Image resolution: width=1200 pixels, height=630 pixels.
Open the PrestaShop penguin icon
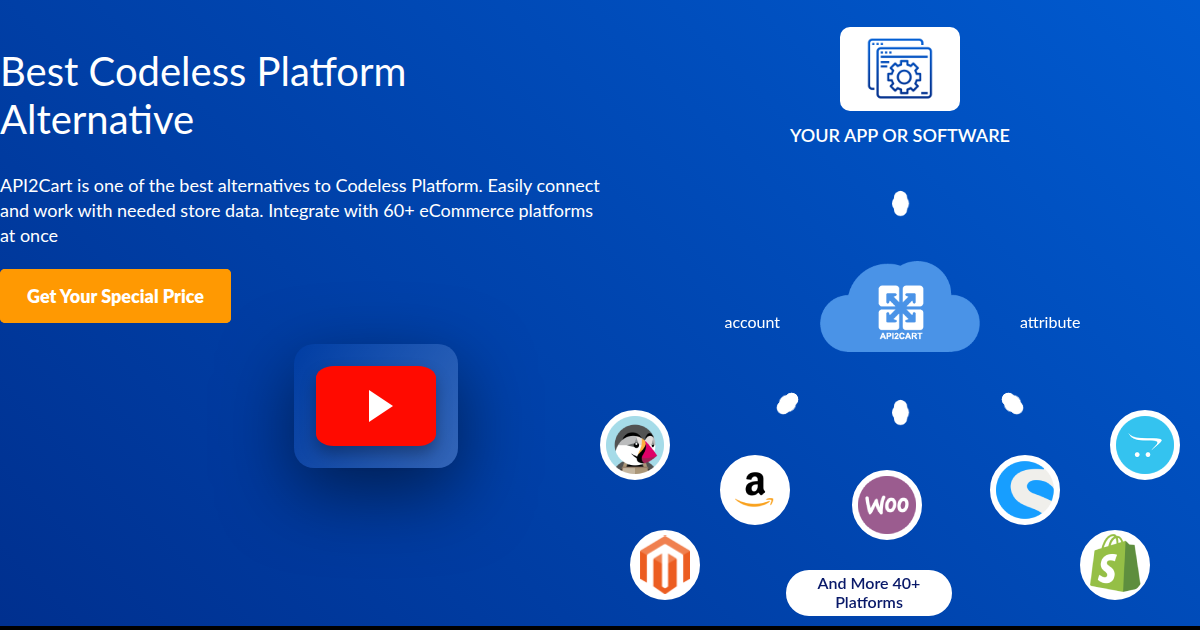coord(635,445)
